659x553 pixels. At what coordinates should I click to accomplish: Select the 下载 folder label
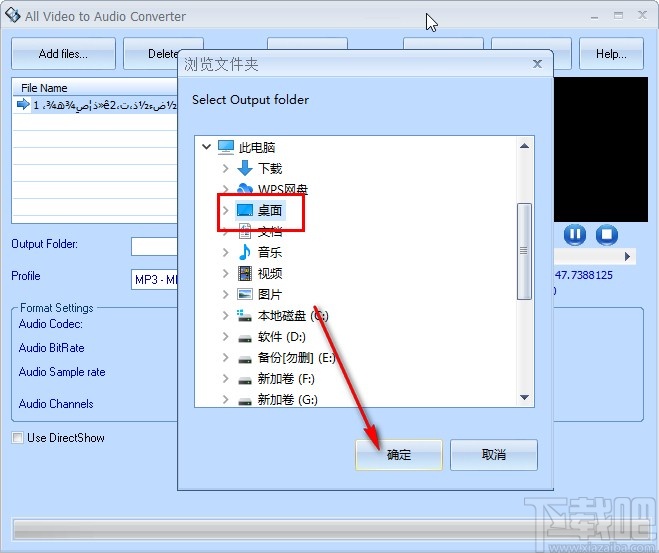[270, 168]
